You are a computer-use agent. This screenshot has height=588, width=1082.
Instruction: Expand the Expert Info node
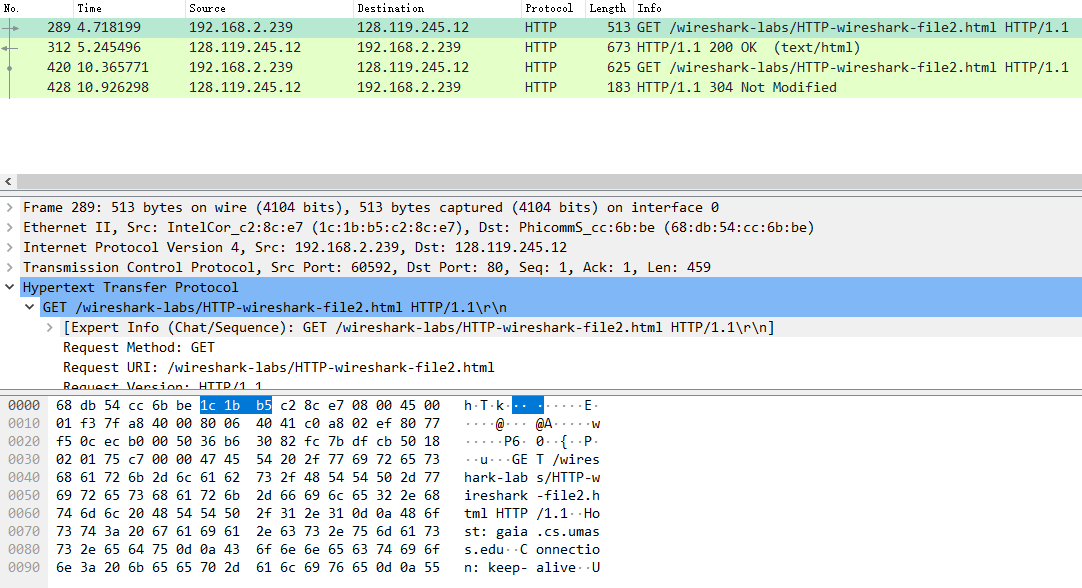50,328
